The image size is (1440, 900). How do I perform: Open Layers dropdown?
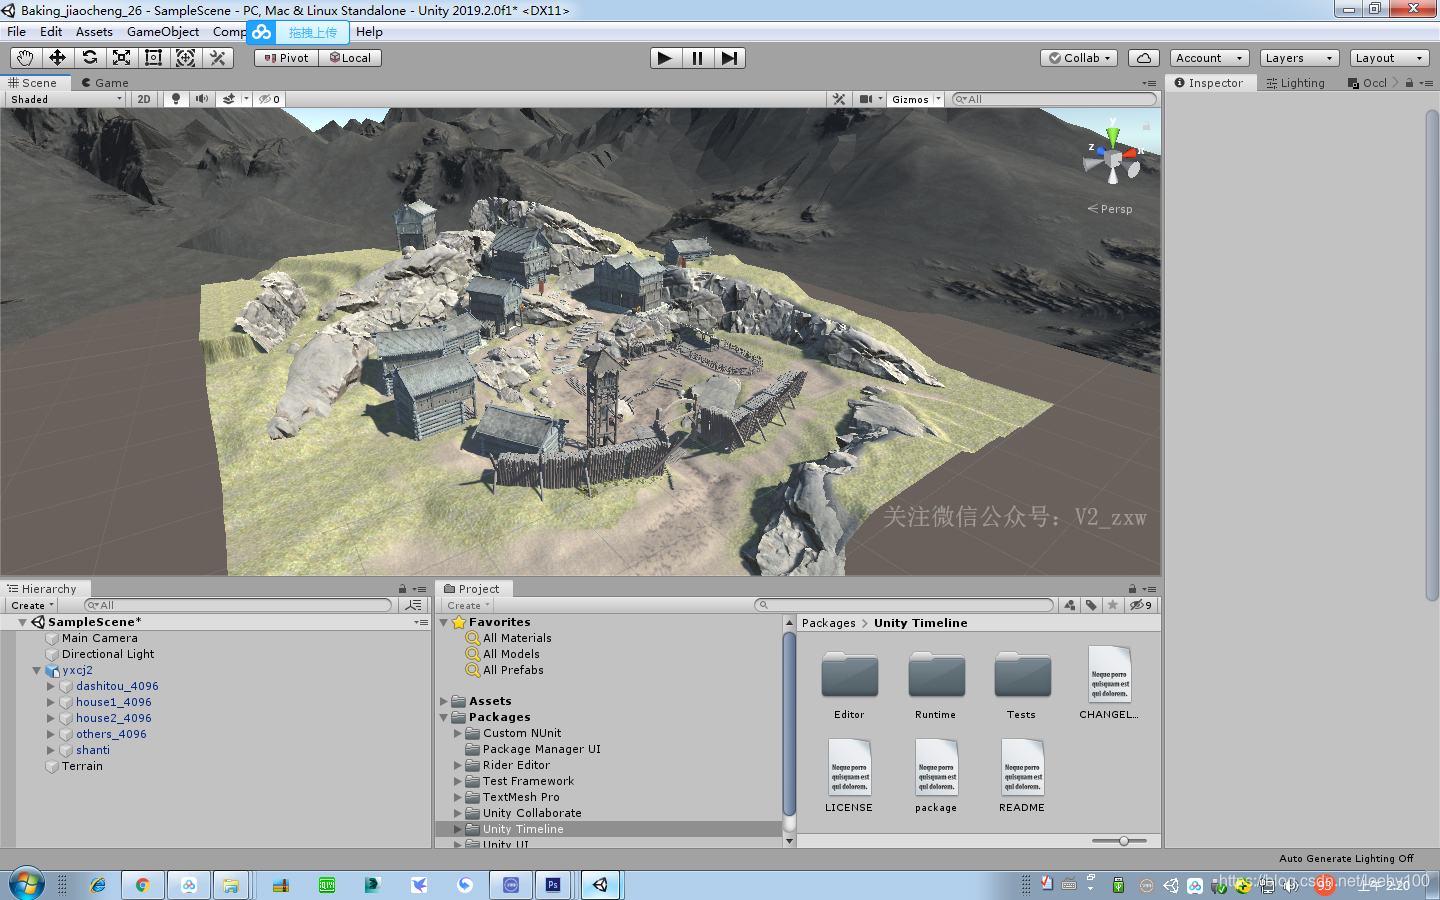coord(1299,58)
